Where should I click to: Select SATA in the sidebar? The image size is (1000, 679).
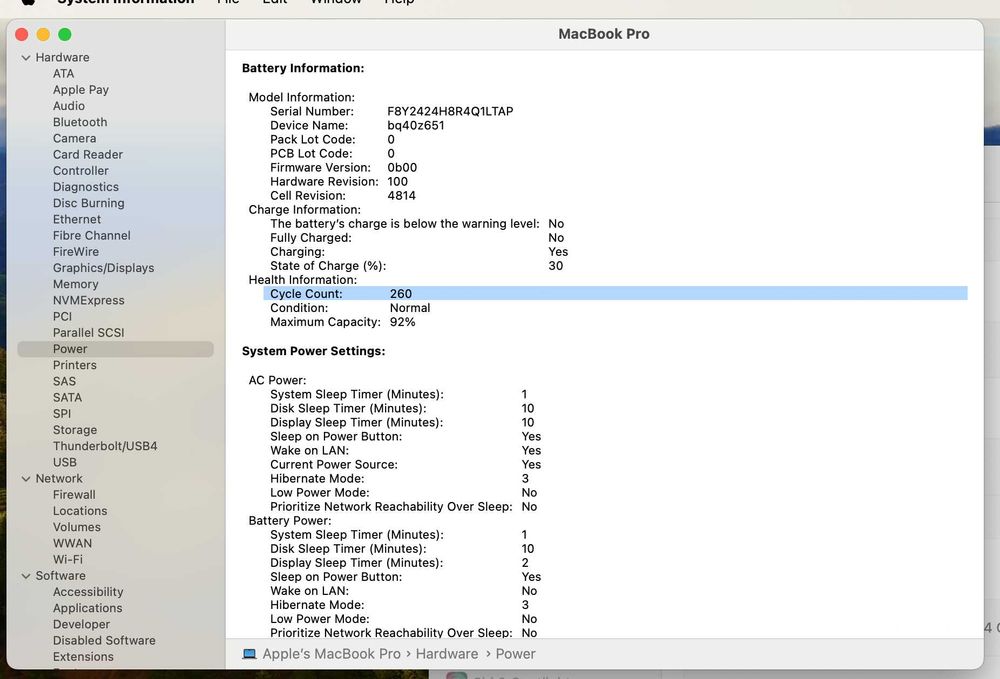click(x=67, y=398)
